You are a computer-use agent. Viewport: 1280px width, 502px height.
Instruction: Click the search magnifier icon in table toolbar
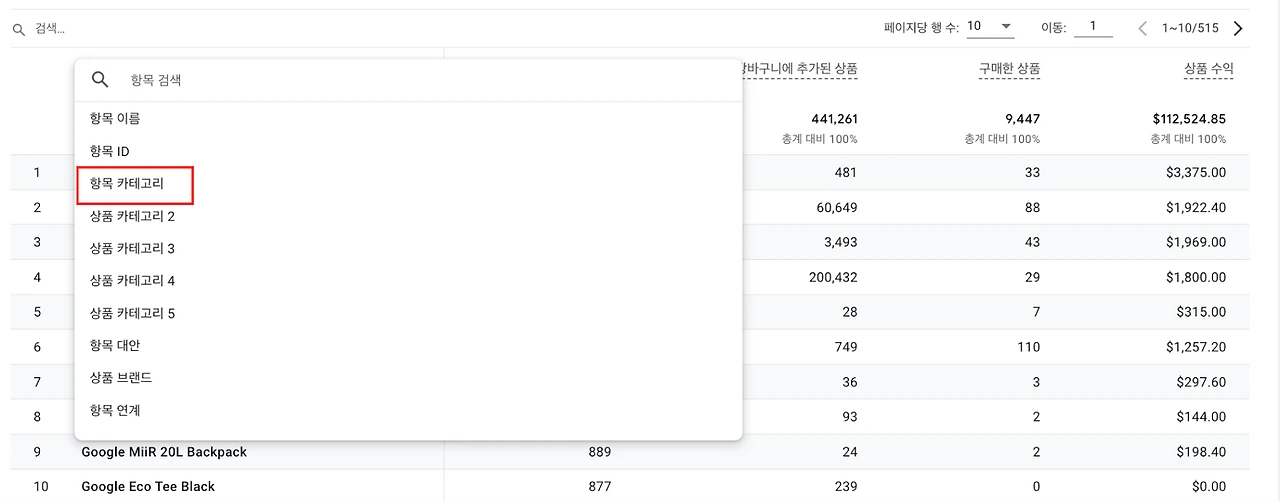coord(19,30)
